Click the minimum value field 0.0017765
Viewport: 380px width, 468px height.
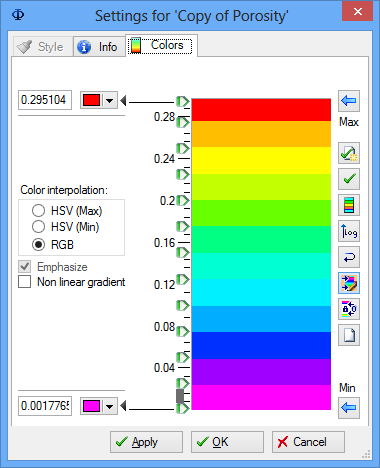click(45, 406)
